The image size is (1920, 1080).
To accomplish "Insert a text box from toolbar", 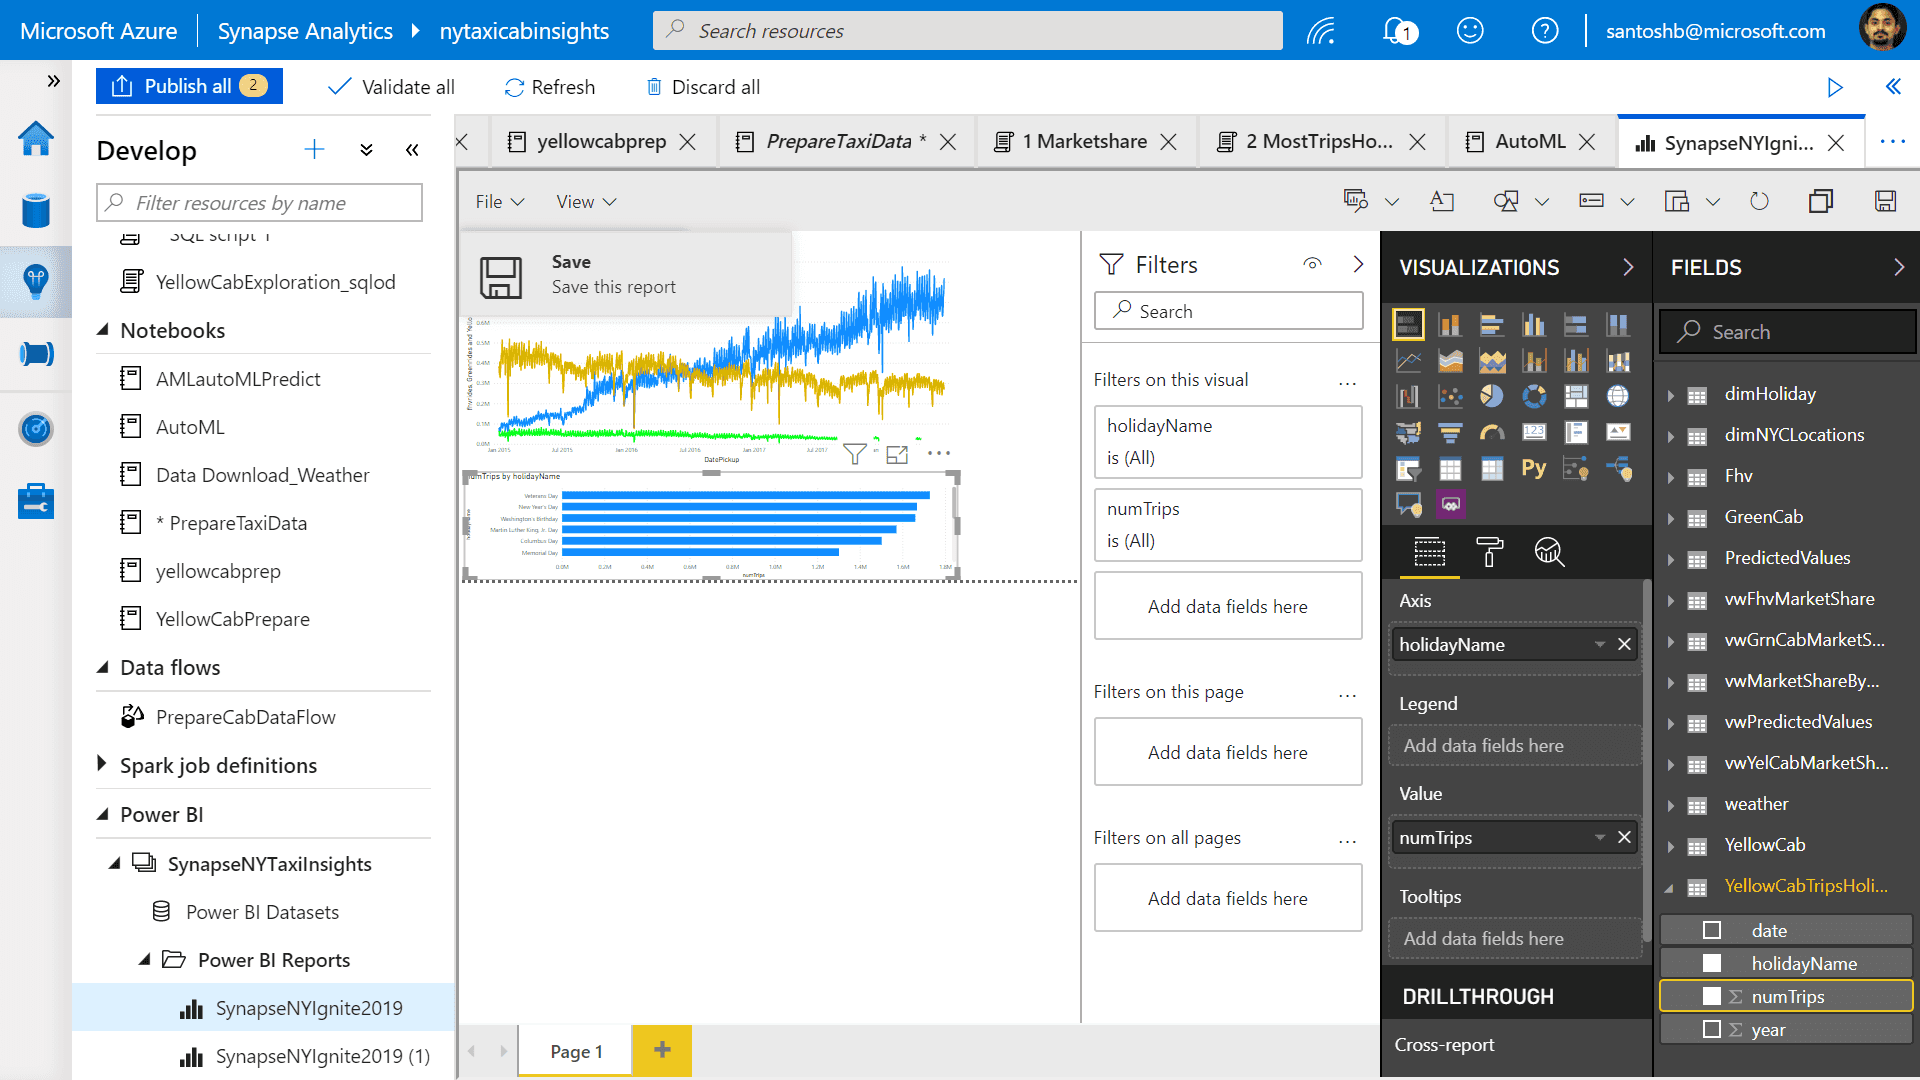I will coord(1442,201).
